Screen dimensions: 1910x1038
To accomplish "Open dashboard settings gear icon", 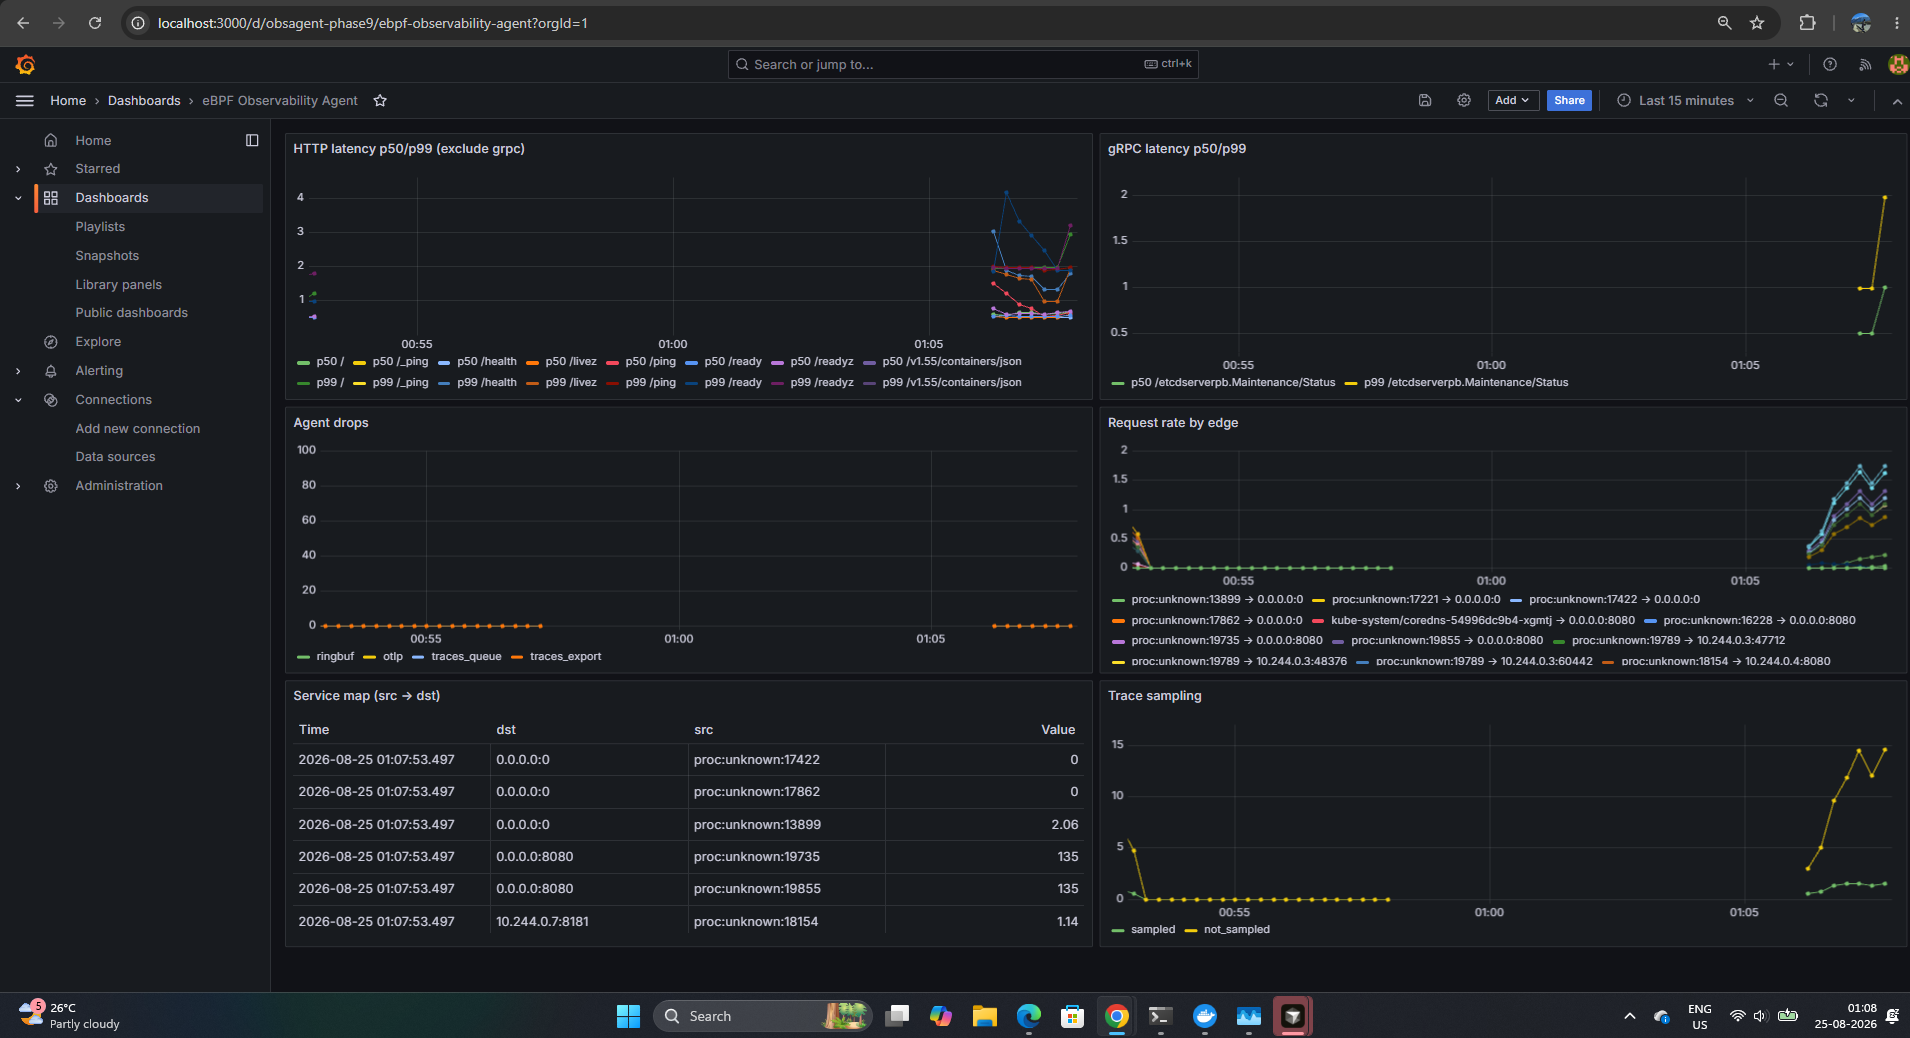I will click(1464, 101).
